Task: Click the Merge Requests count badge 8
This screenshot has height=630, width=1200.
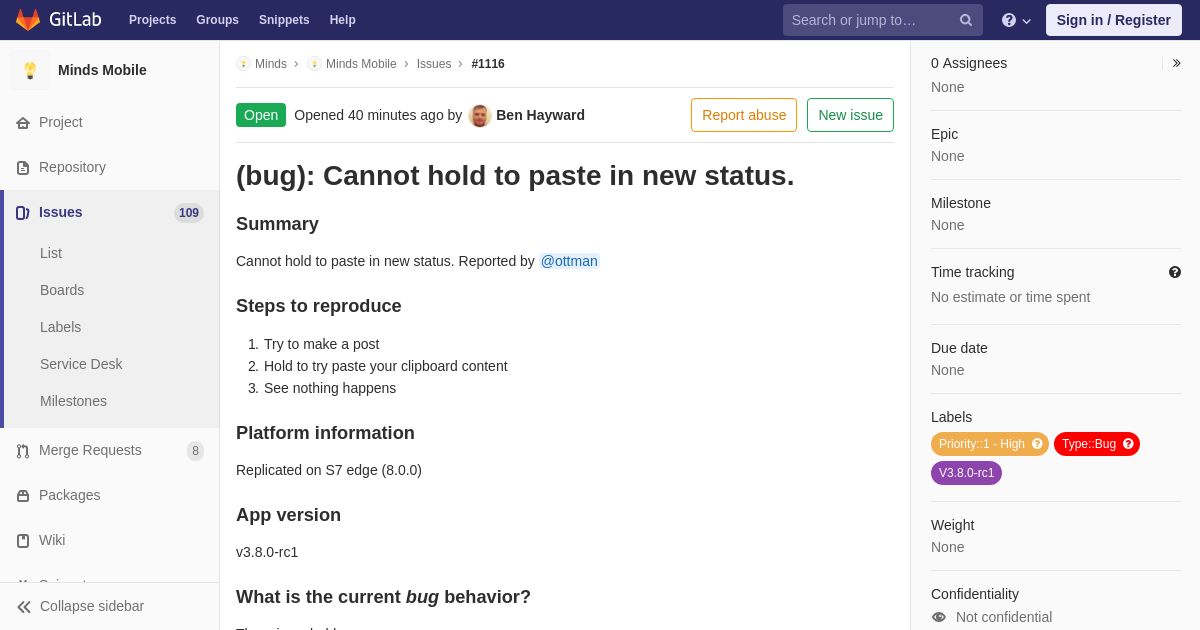Action: 195,451
